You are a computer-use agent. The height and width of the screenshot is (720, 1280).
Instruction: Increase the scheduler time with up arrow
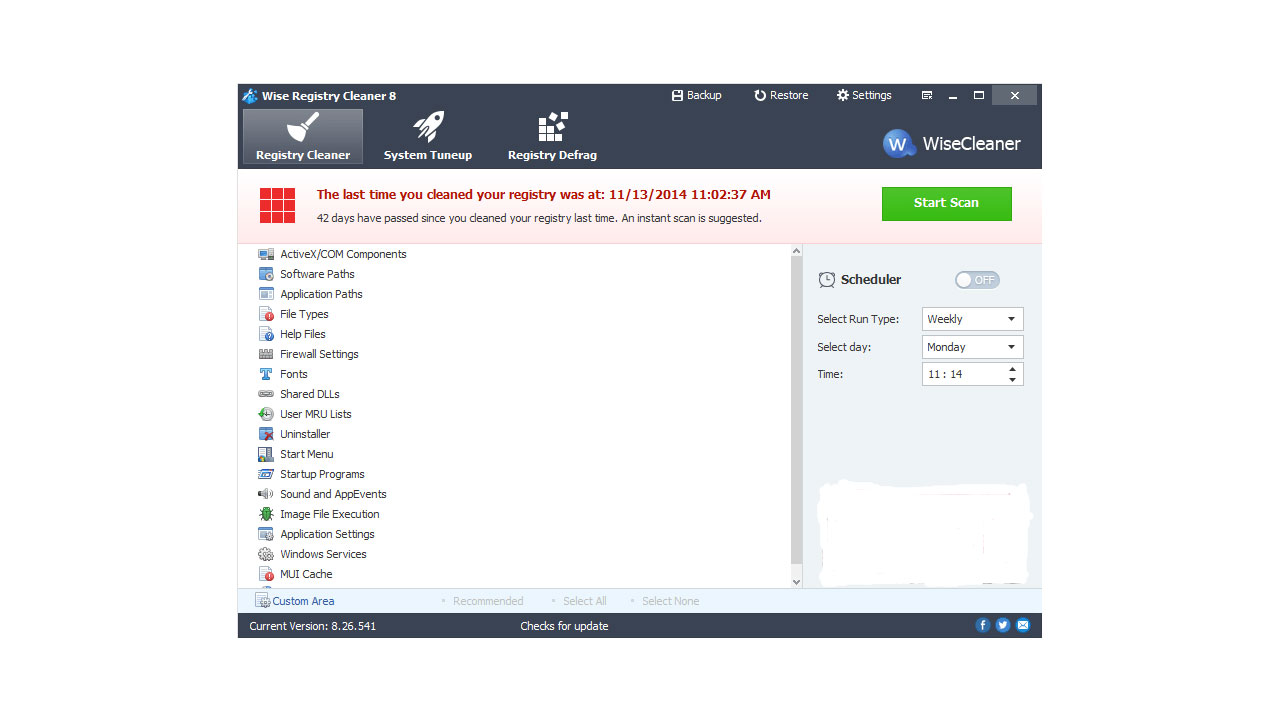(x=1012, y=368)
